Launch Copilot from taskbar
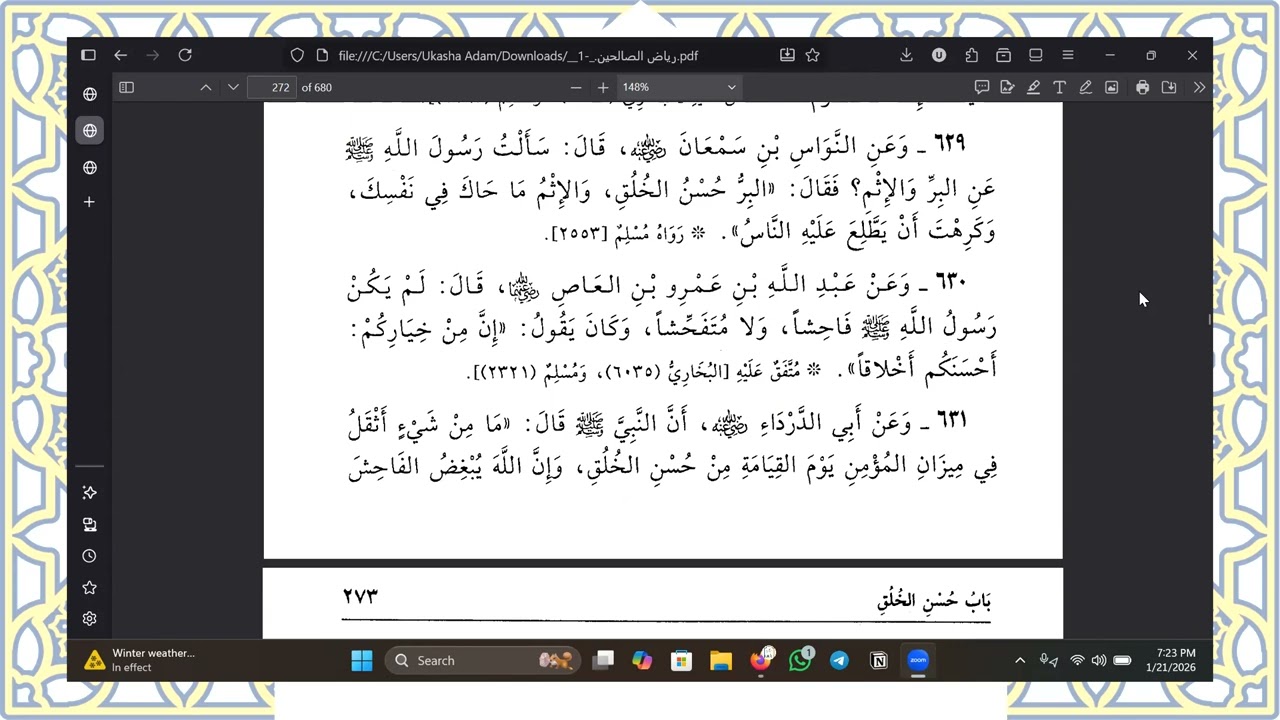The image size is (1280, 720). click(x=642, y=660)
